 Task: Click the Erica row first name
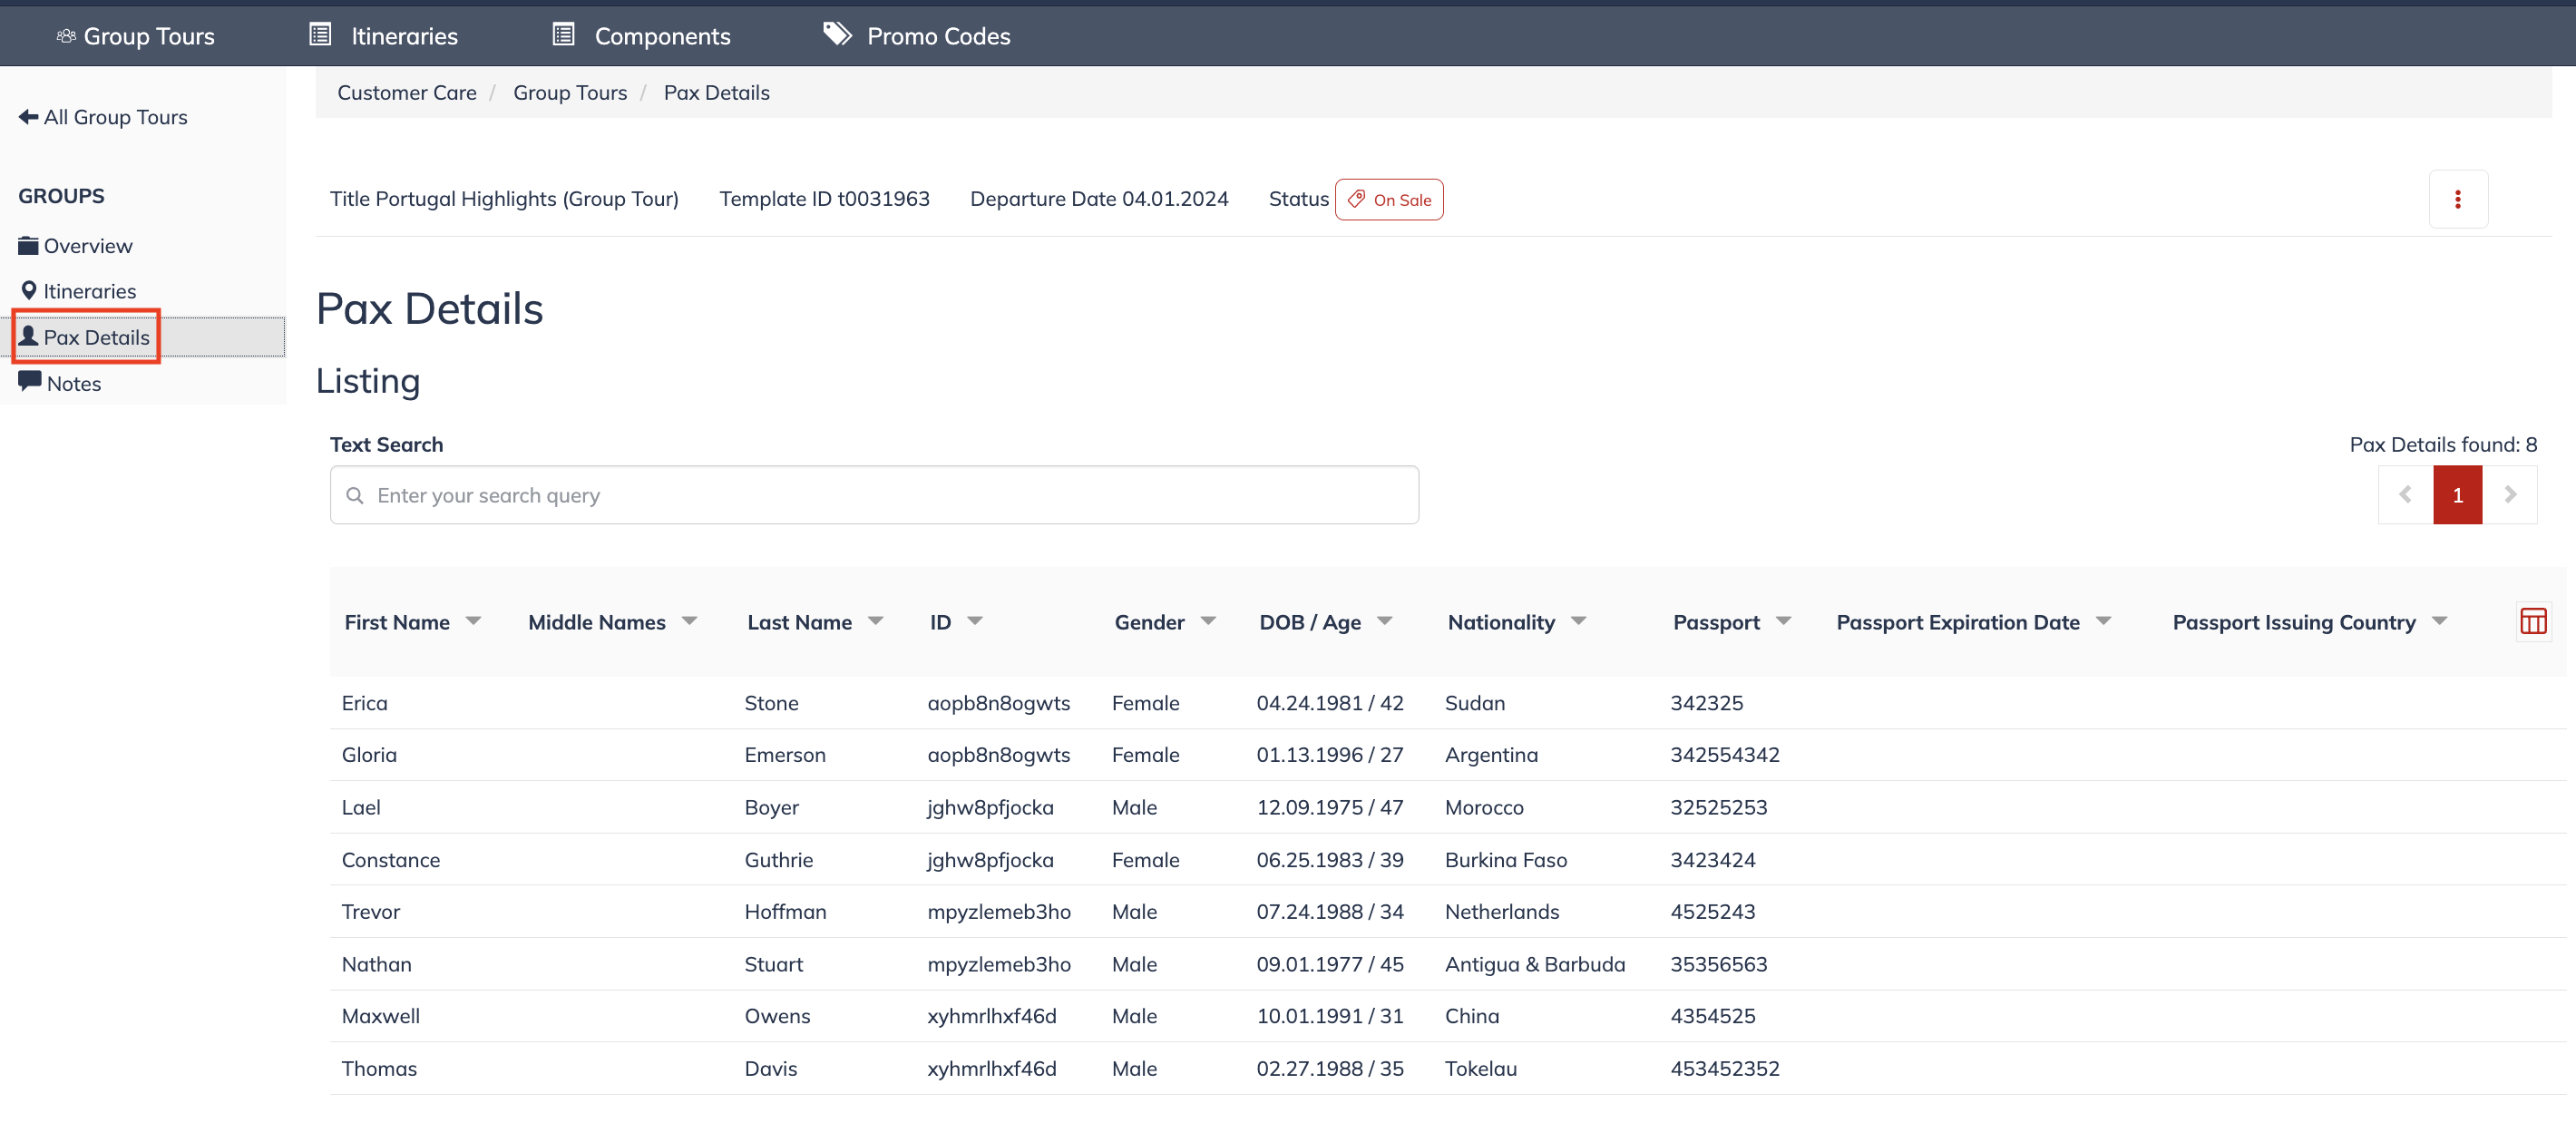tap(364, 703)
